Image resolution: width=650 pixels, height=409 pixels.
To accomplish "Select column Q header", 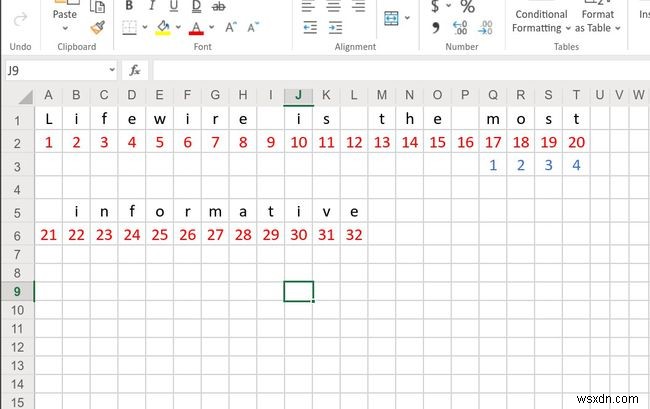I will point(493,95).
